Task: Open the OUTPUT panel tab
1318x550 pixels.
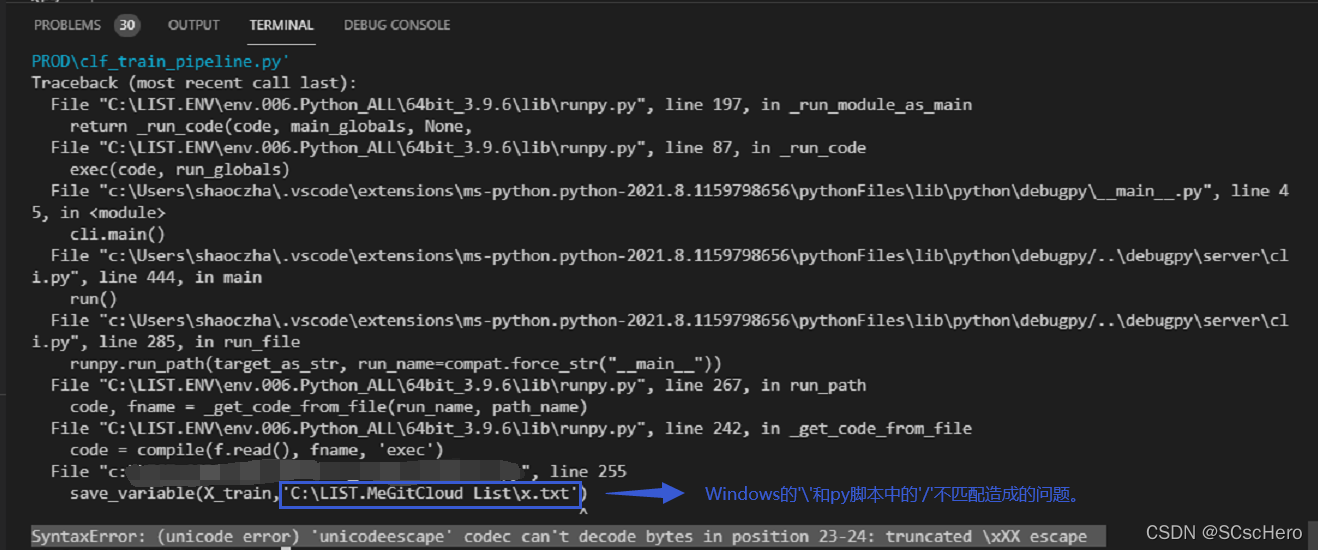Action: tap(194, 25)
